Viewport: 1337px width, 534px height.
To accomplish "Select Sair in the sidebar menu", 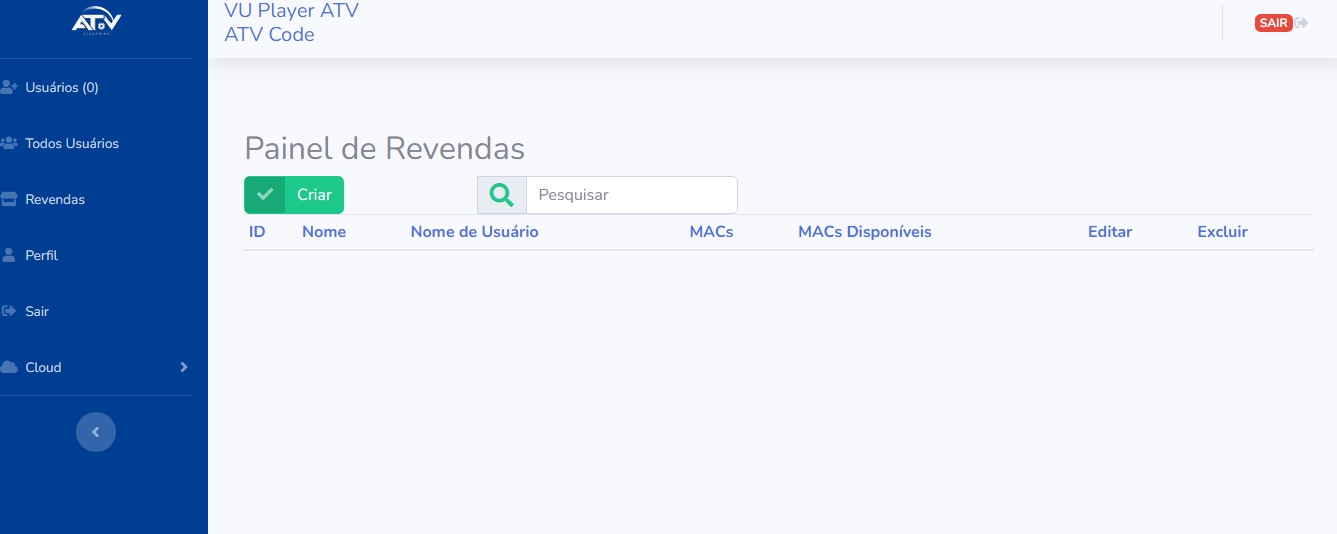I will click(x=37, y=311).
